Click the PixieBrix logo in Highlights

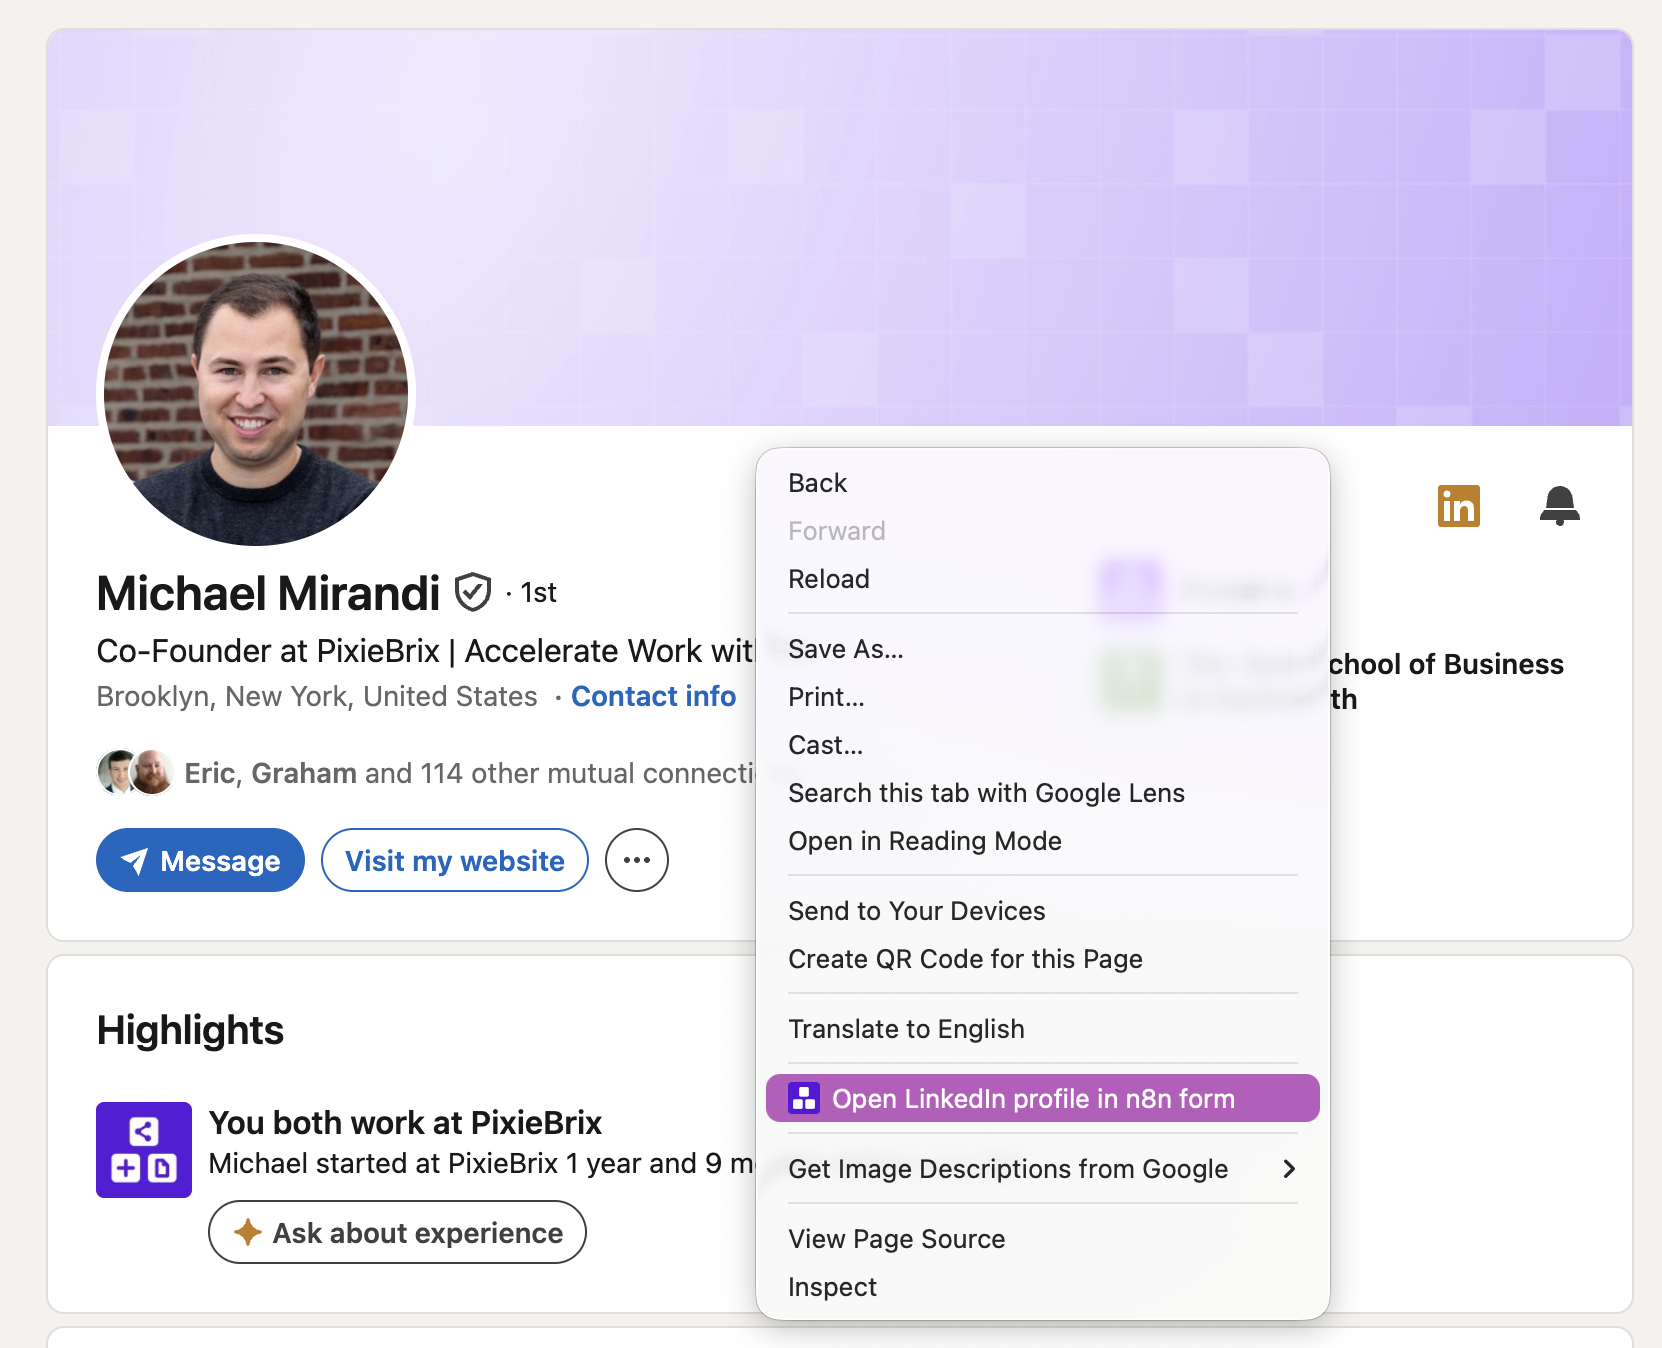tap(144, 1149)
